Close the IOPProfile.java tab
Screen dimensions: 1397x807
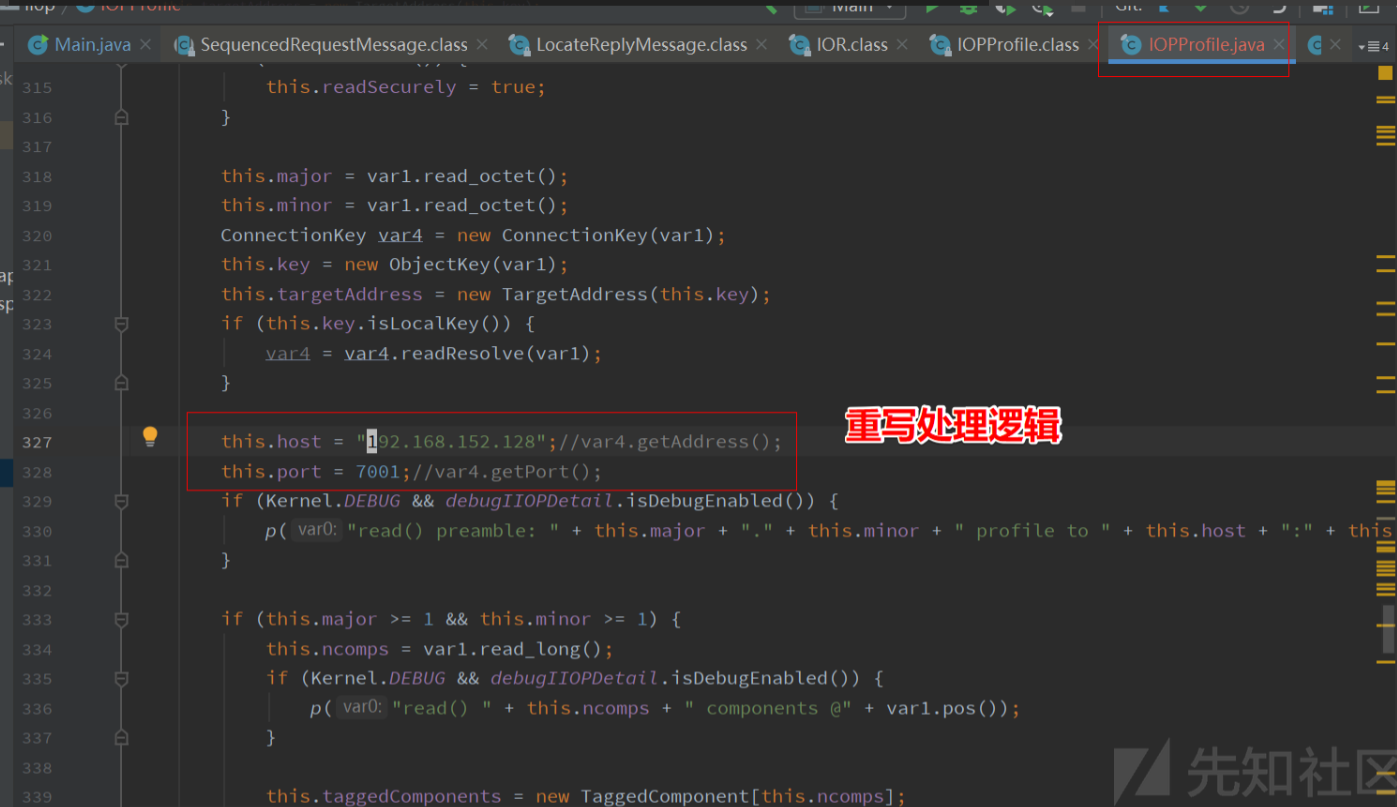pos(1279,45)
